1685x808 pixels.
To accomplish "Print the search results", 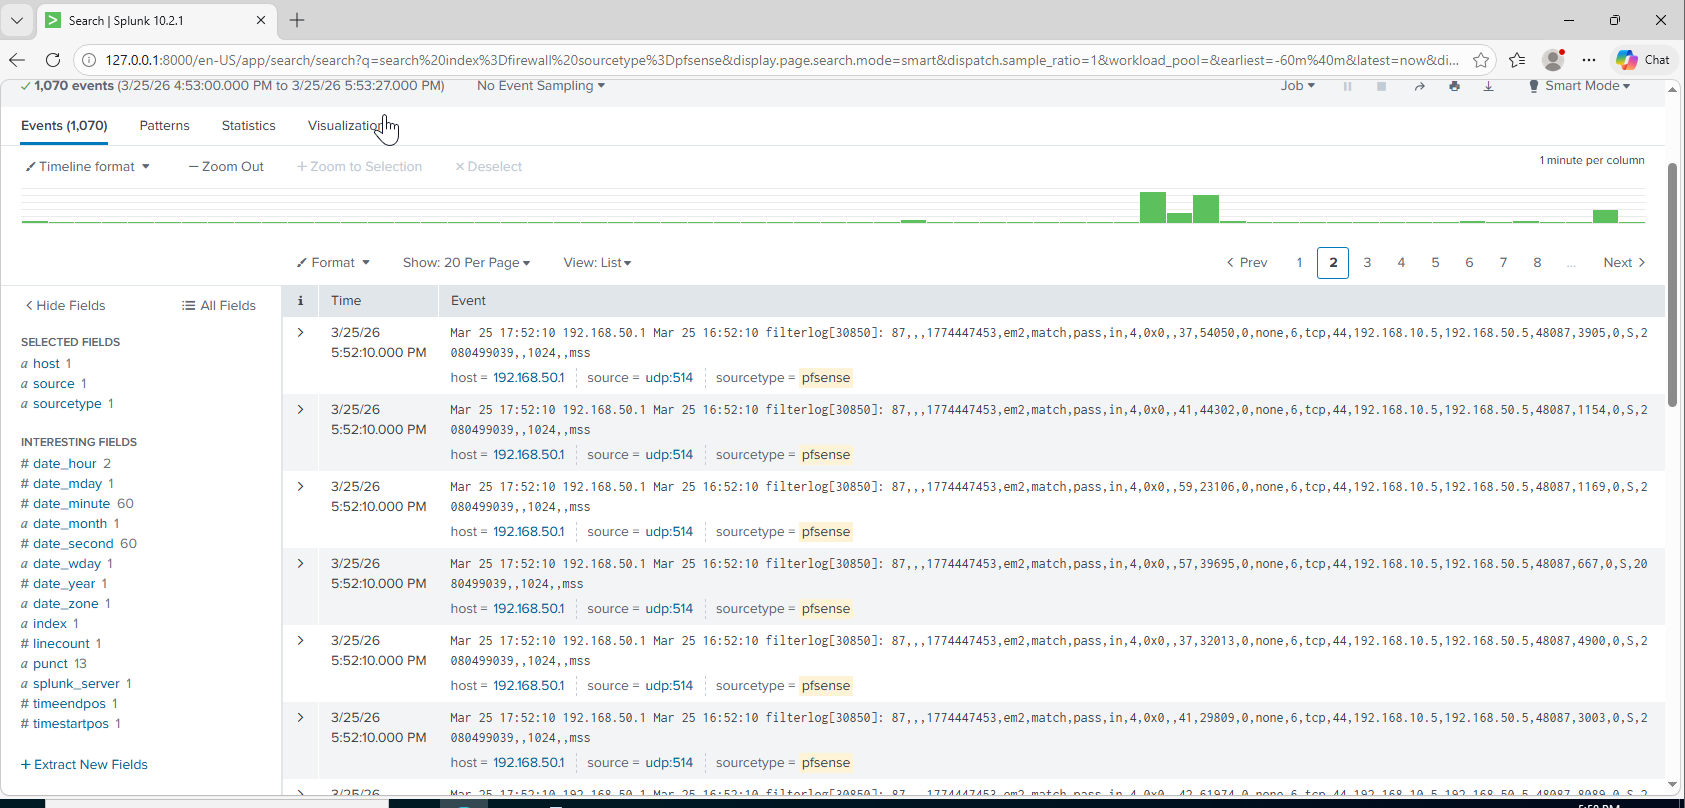I will [x=1454, y=86].
